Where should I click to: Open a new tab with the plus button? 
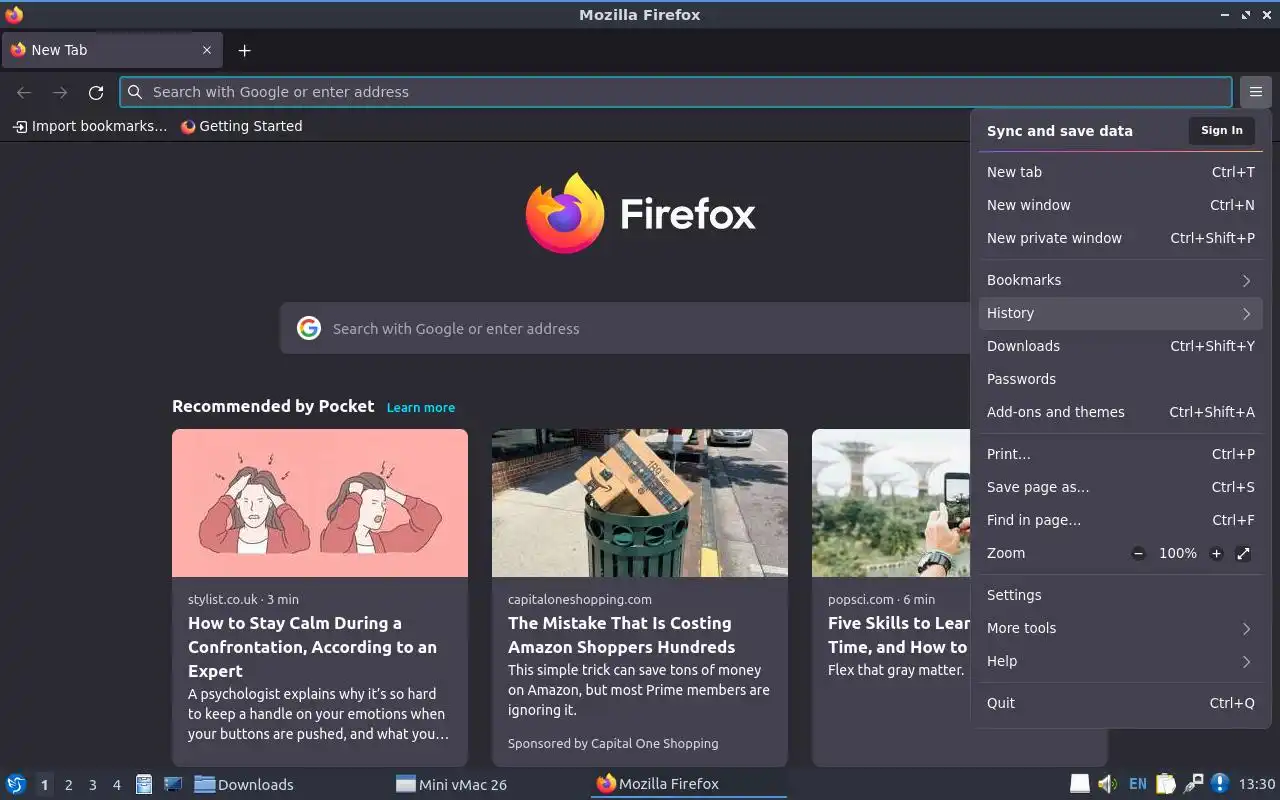(244, 50)
